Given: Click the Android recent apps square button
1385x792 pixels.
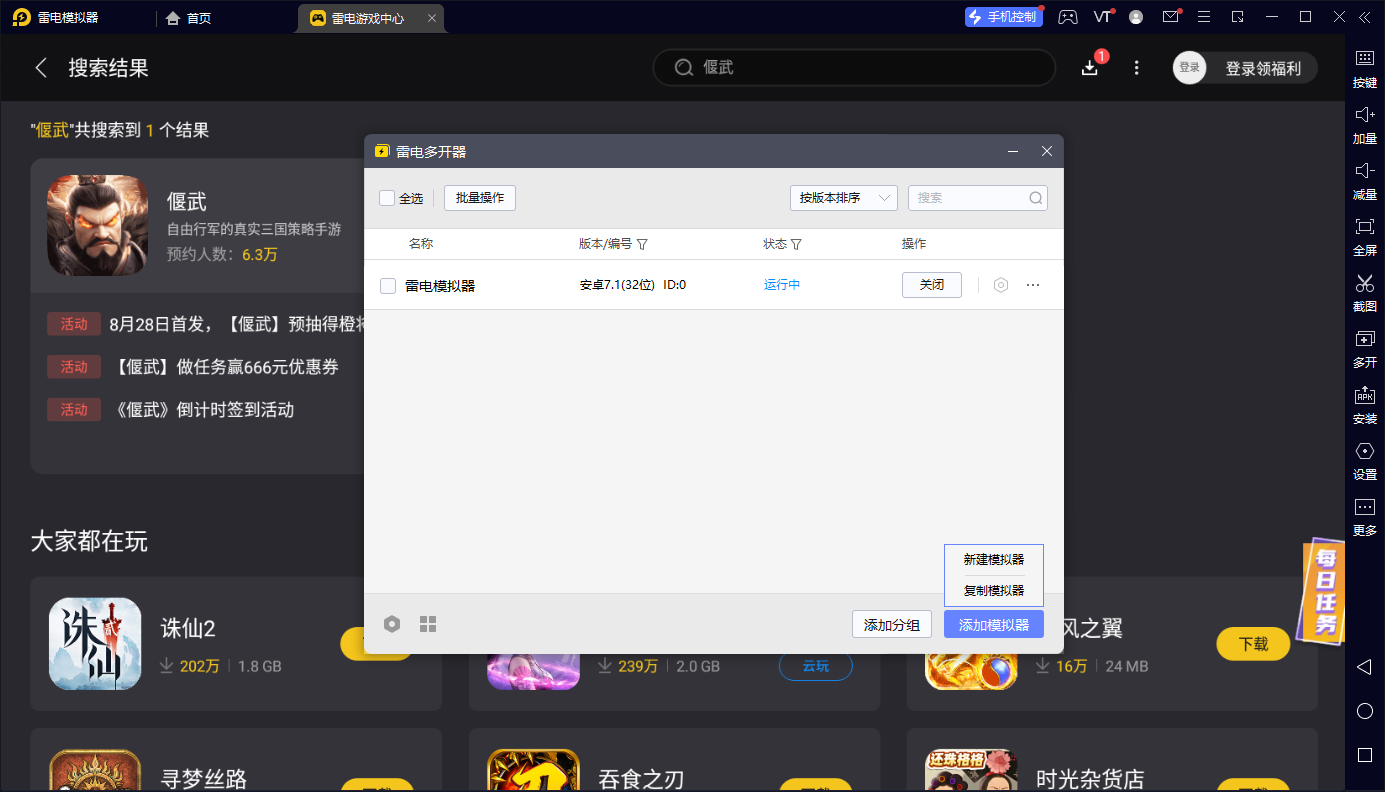Looking at the screenshot, I should 1364,755.
